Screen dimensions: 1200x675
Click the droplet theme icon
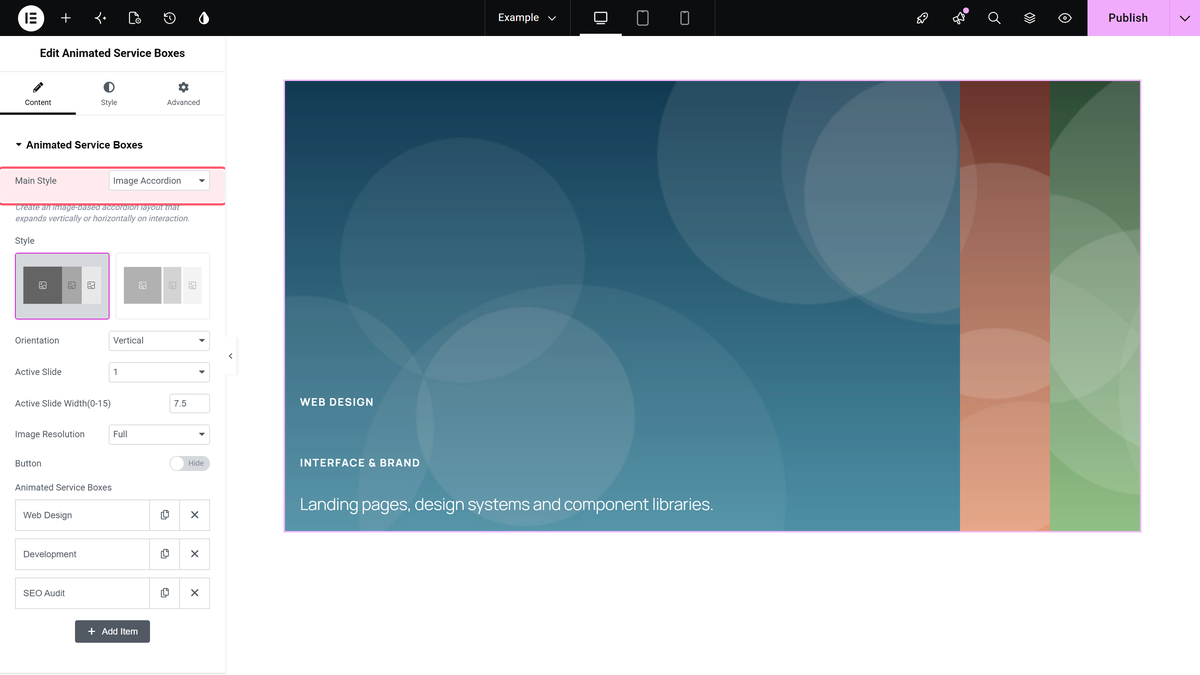click(204, 18)
